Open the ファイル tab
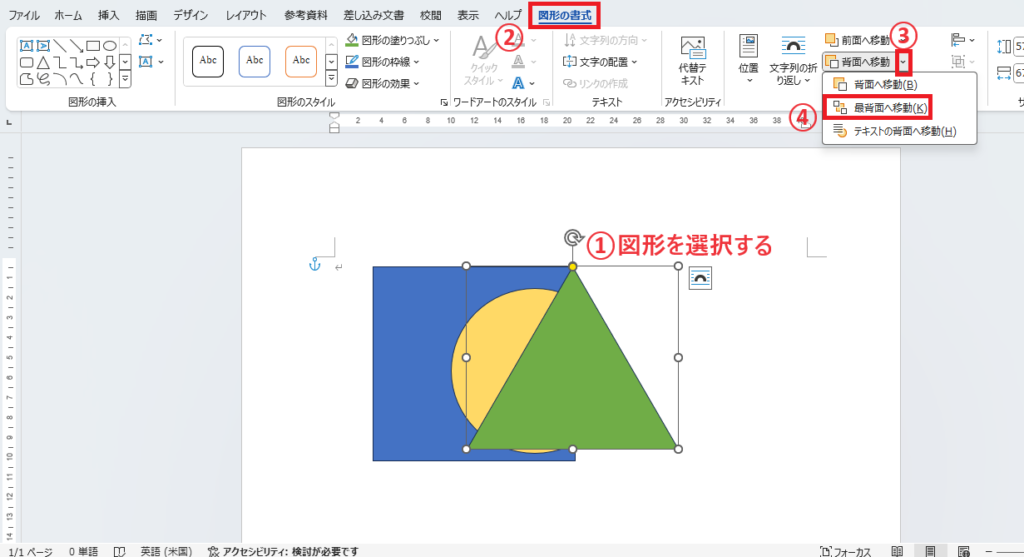This screenshot has height=557, width=1024. tap(24, 15)
